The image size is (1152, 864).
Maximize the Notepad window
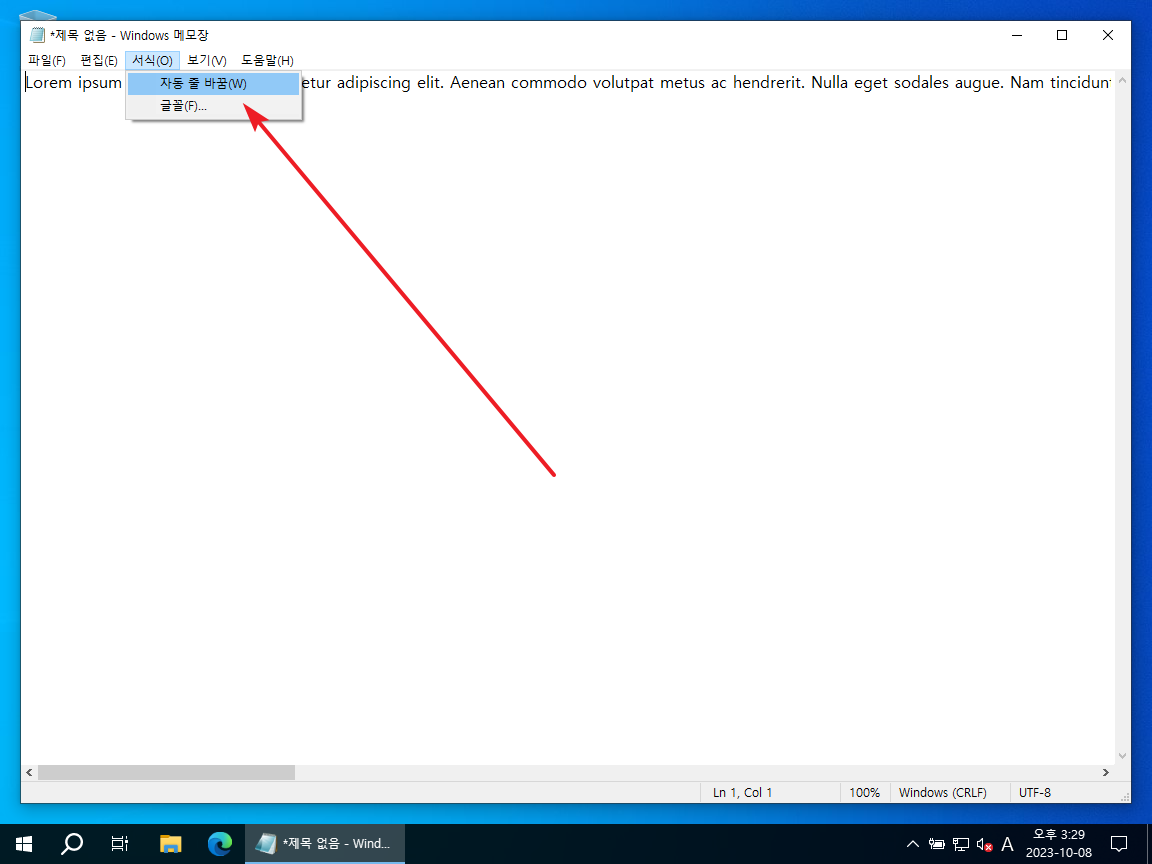tap(1062, 35)
